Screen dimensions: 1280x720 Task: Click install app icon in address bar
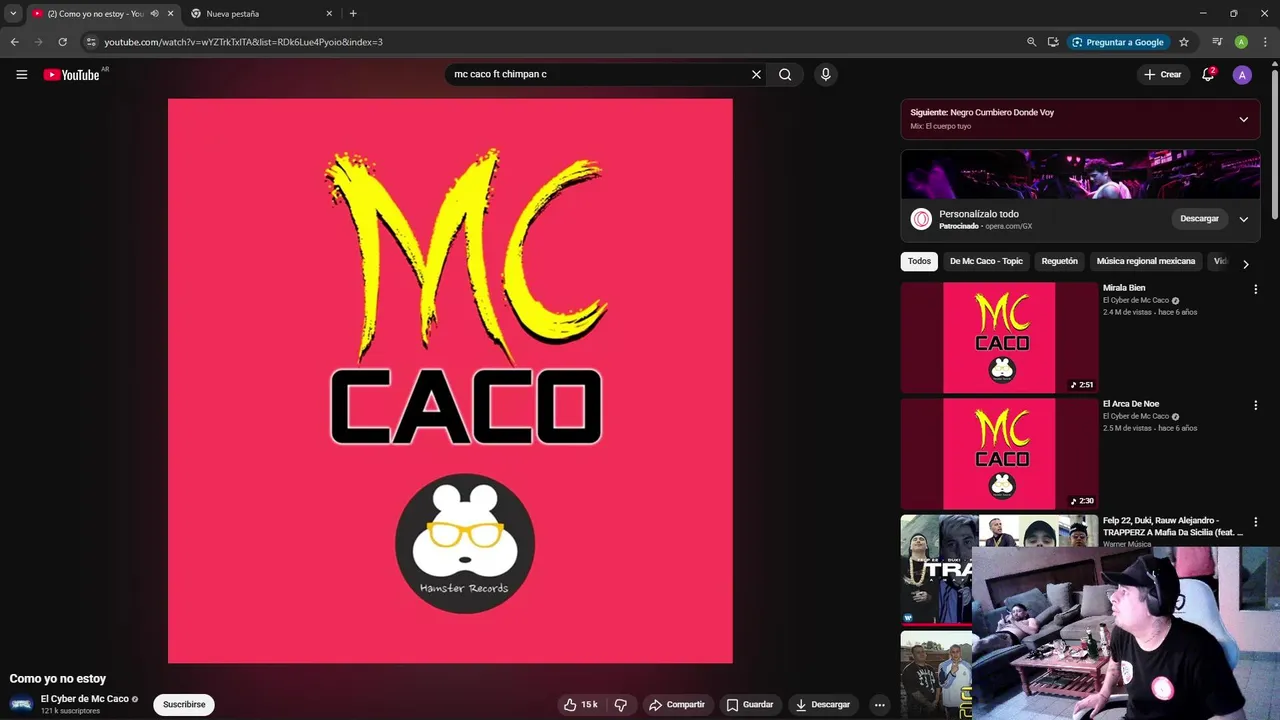(x=1053, y=42)
